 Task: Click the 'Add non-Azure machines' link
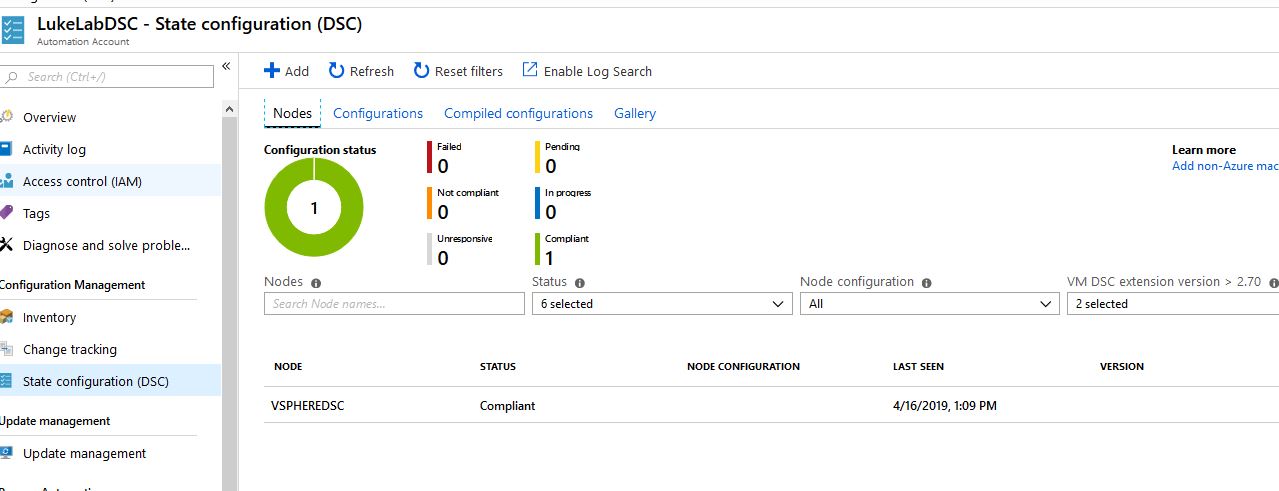click(x=1225, y=166)
